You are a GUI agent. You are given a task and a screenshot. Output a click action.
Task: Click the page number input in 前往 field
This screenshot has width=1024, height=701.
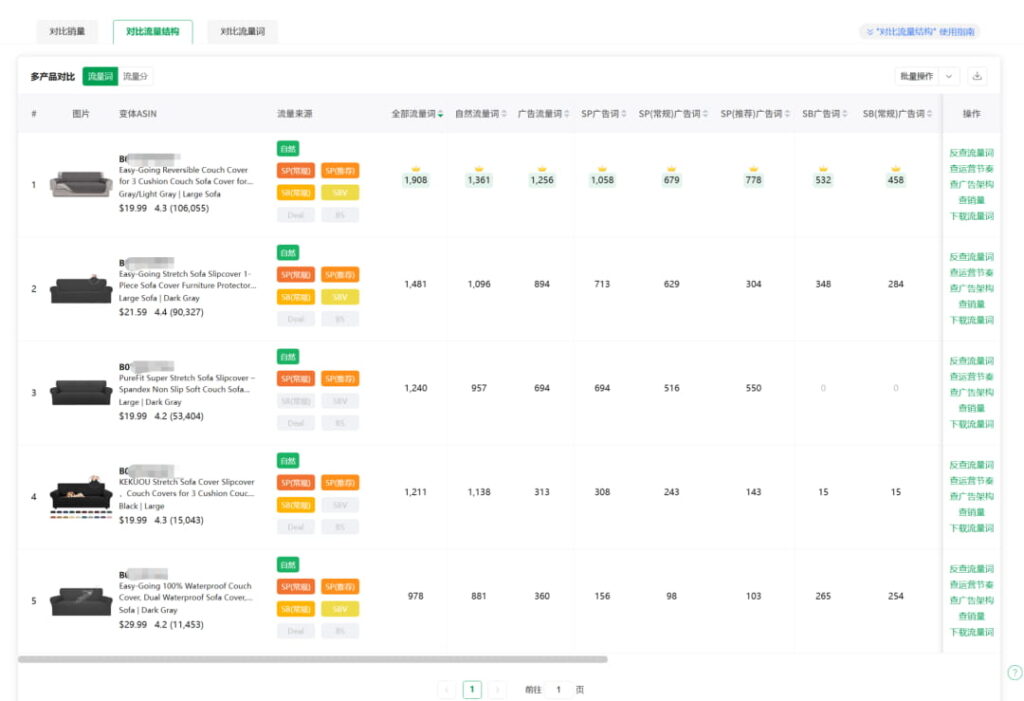(558, 689)
